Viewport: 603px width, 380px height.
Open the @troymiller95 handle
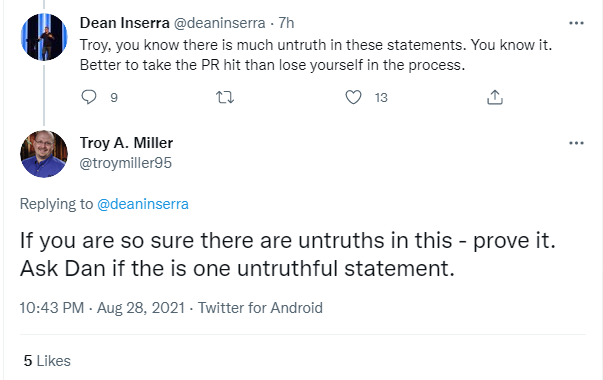pyautogui.click(x=125, y=163)
